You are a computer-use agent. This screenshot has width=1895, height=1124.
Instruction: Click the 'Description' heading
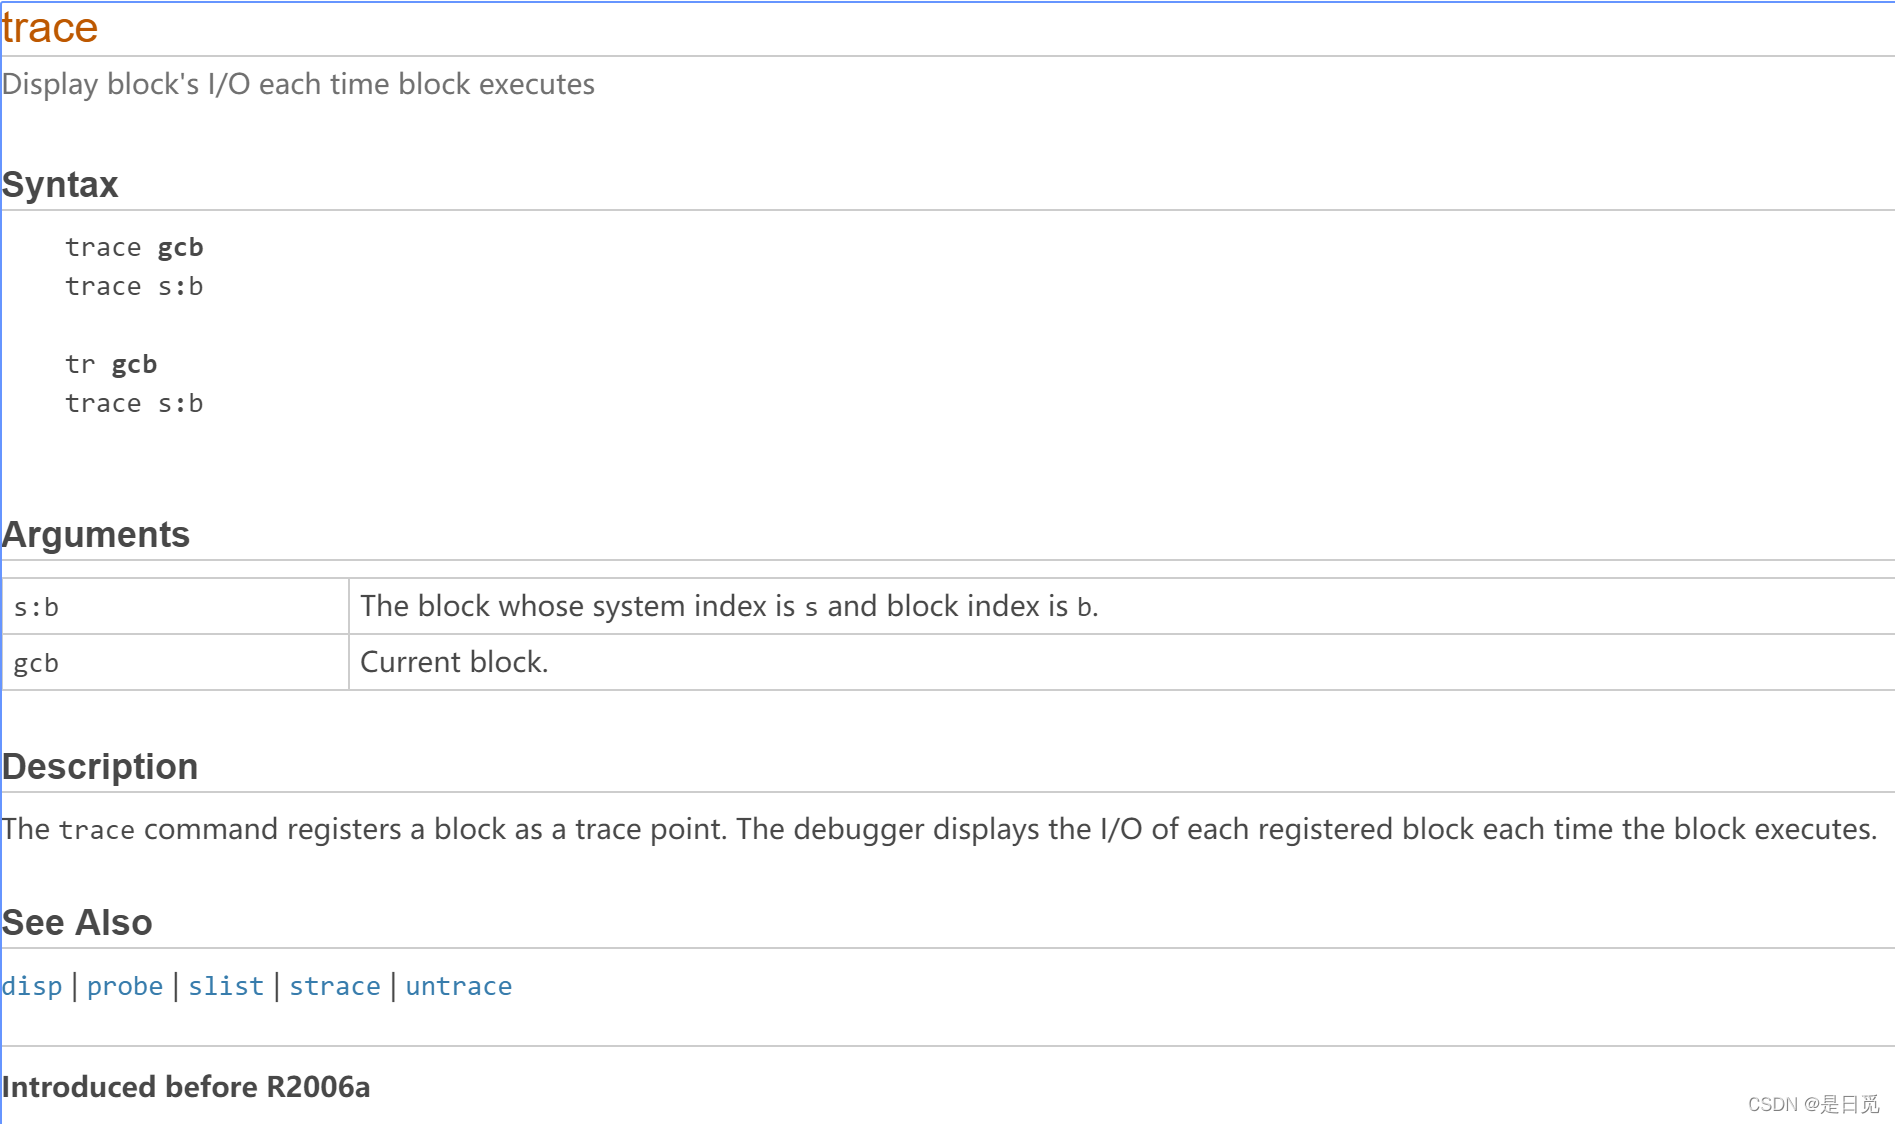coord(100,767)
